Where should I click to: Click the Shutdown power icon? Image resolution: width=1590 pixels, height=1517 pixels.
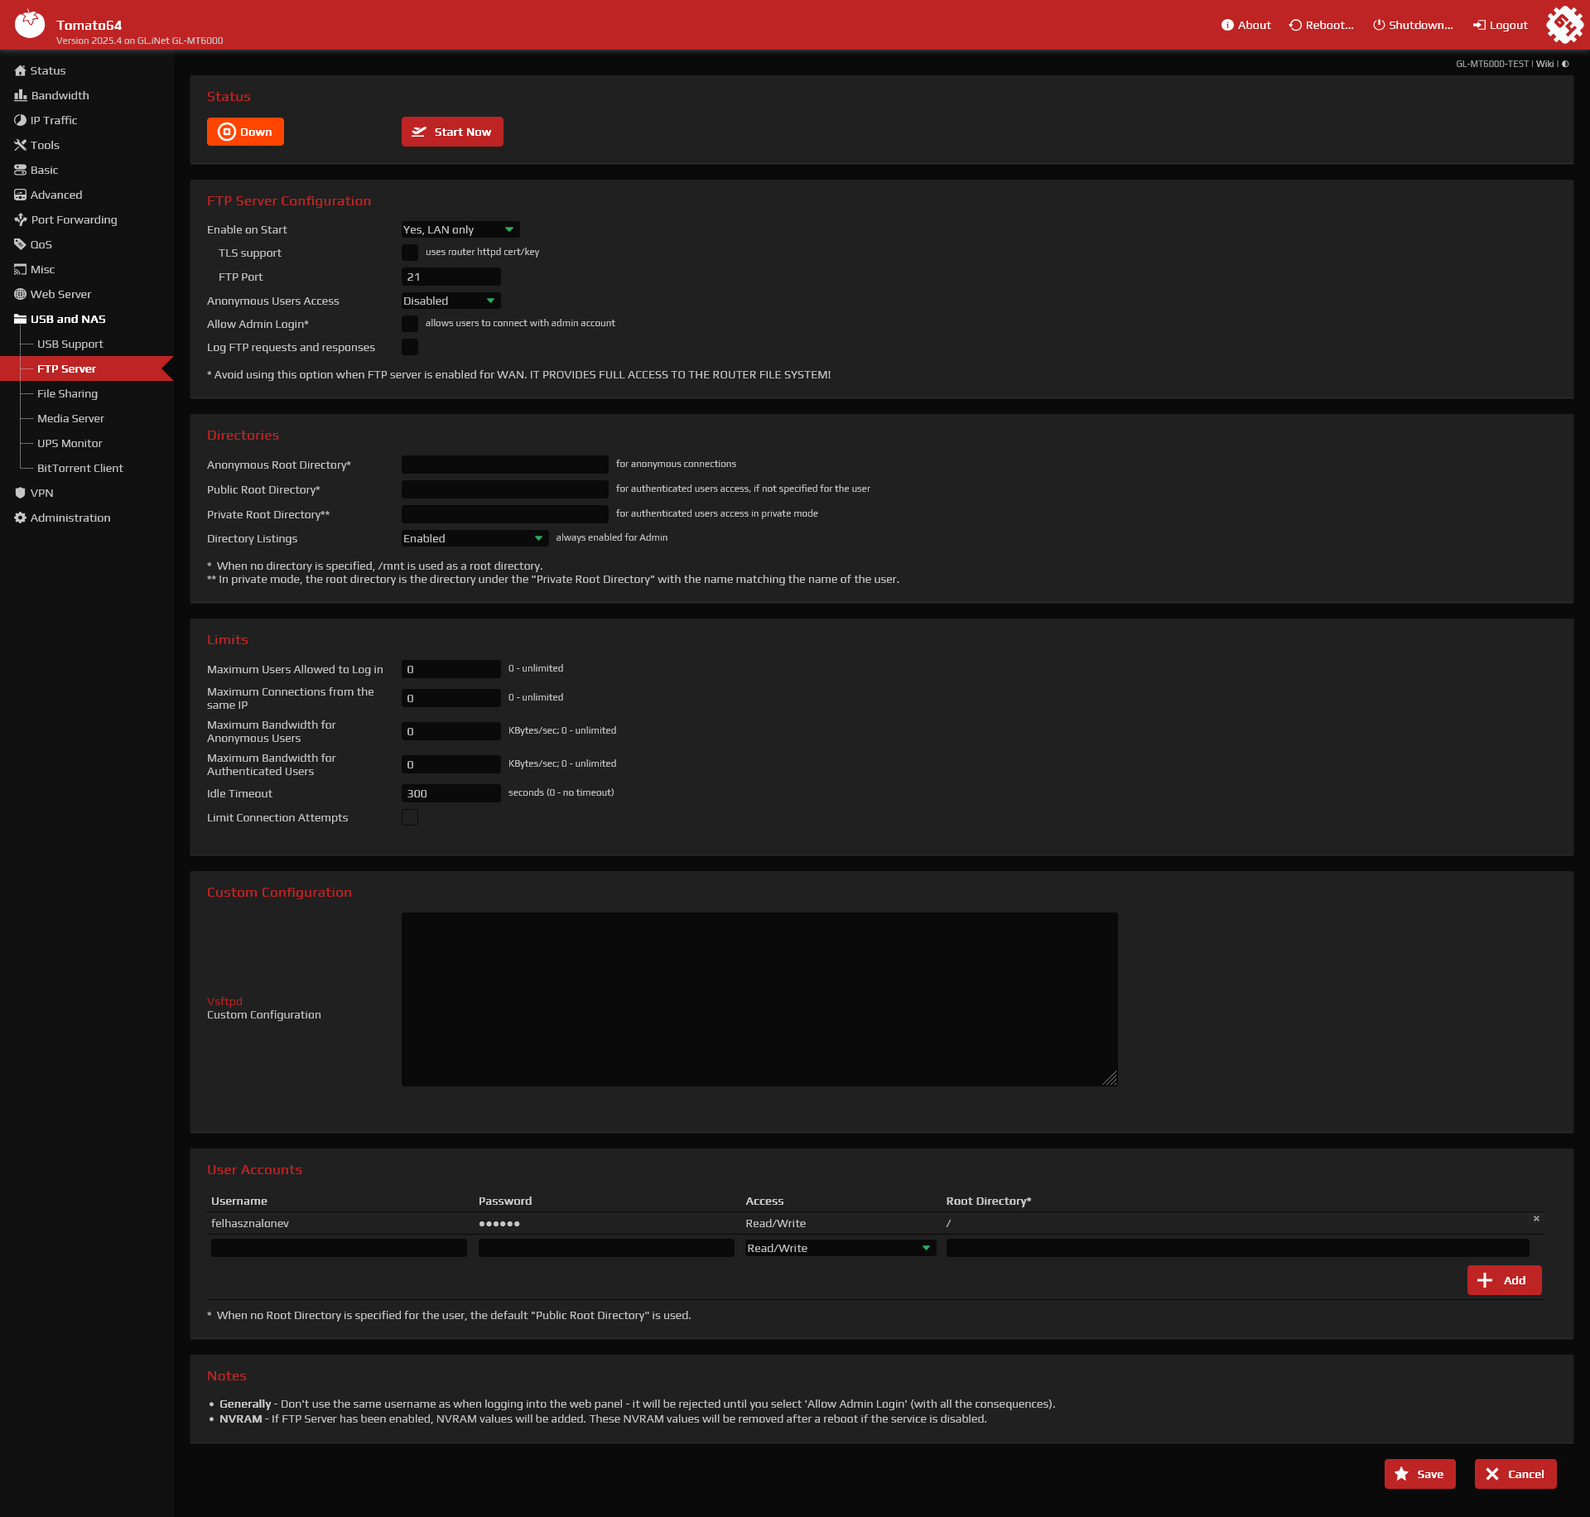click(x=1379, y=25)
